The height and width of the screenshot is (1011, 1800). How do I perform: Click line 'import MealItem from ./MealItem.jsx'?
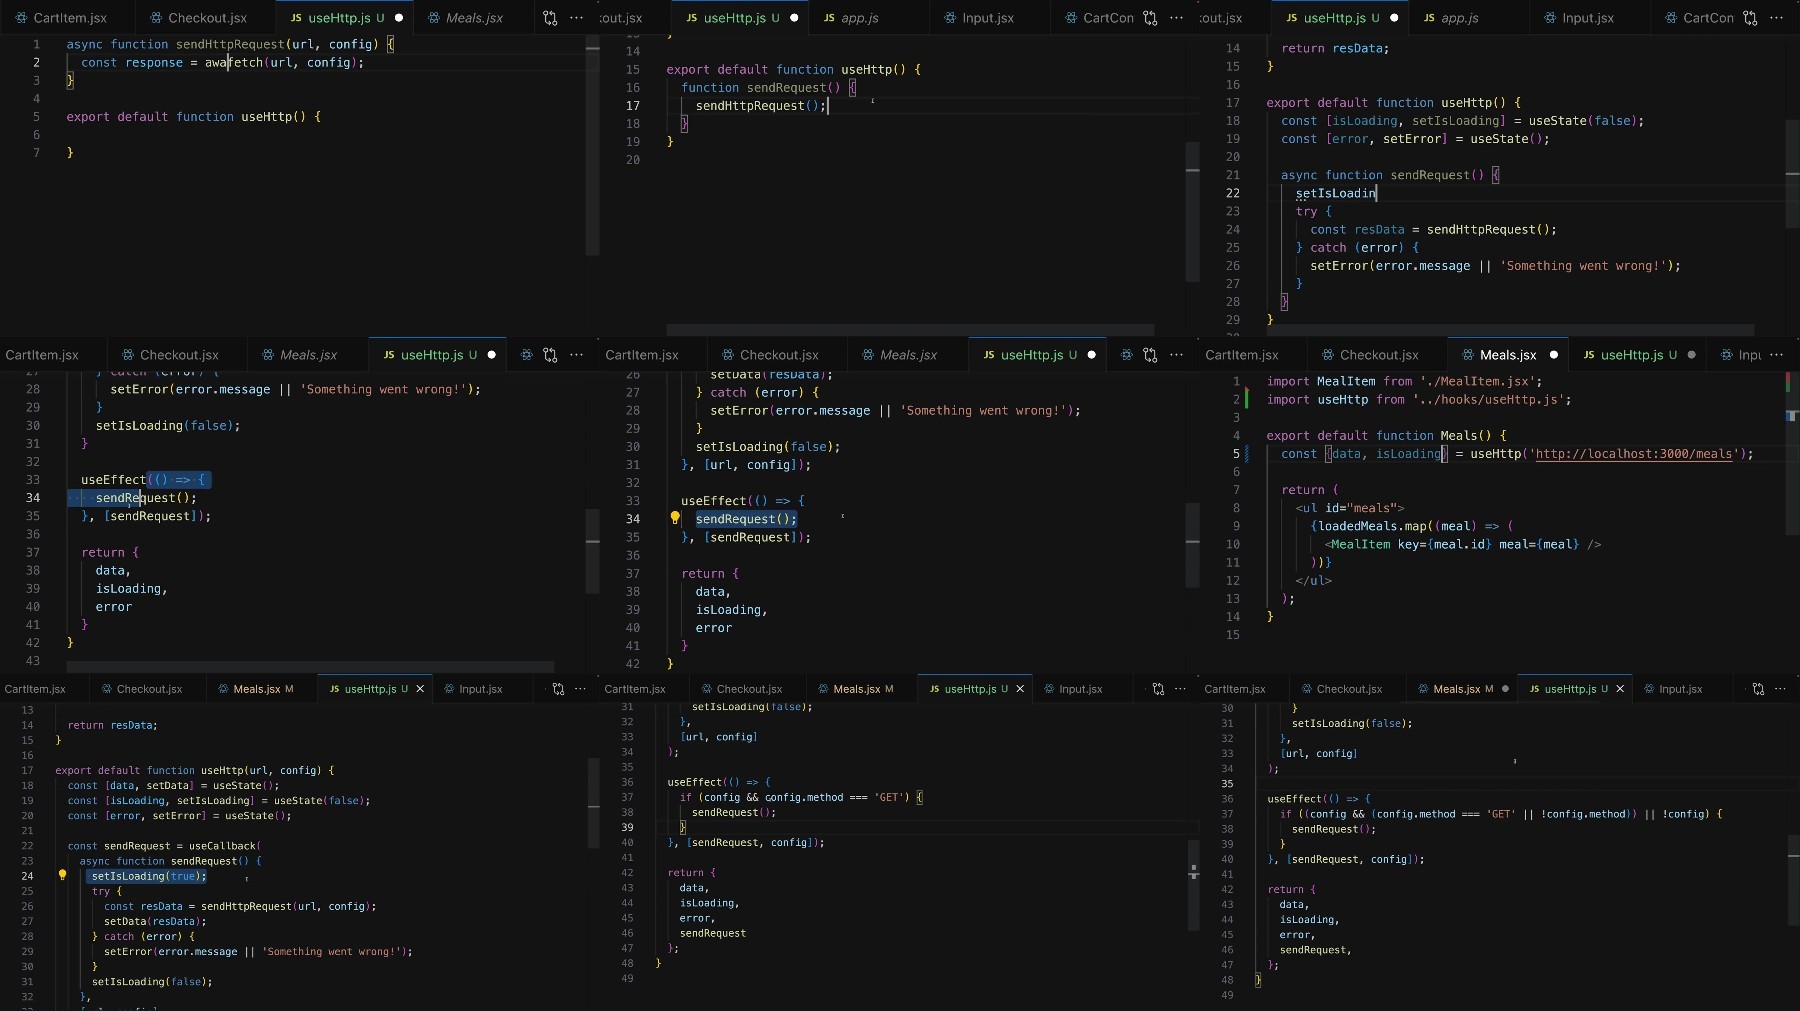[1404, 381]
